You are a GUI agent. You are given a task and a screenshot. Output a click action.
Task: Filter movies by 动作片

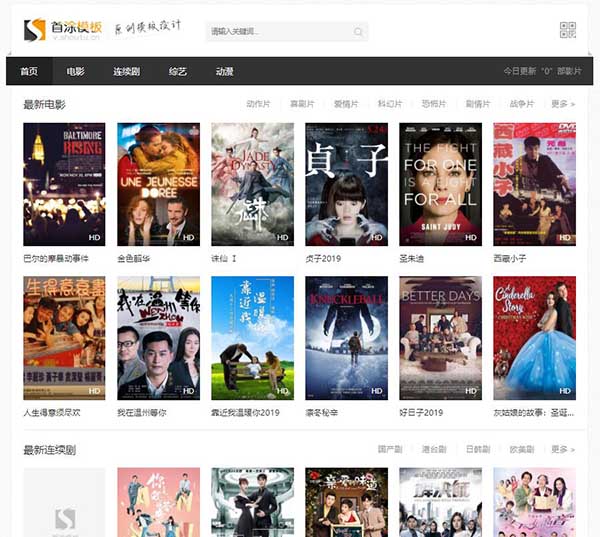258,104
